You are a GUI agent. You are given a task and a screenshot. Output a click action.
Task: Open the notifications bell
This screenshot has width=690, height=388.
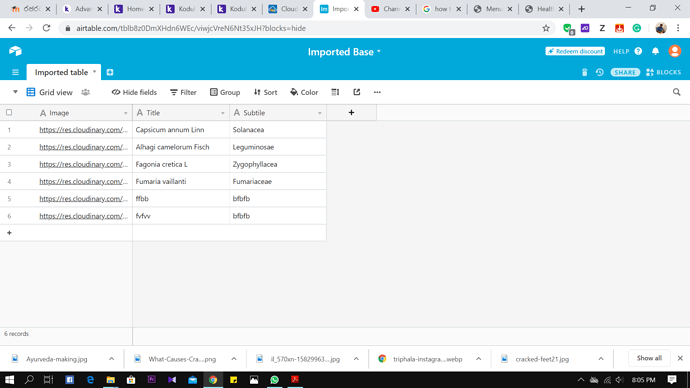[x=655, y=51]
